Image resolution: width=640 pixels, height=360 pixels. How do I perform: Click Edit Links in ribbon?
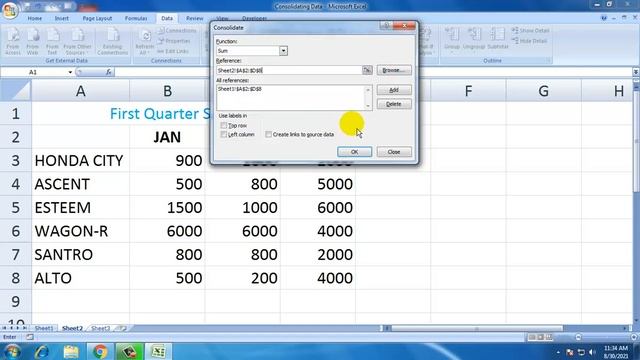coord(173,51)
